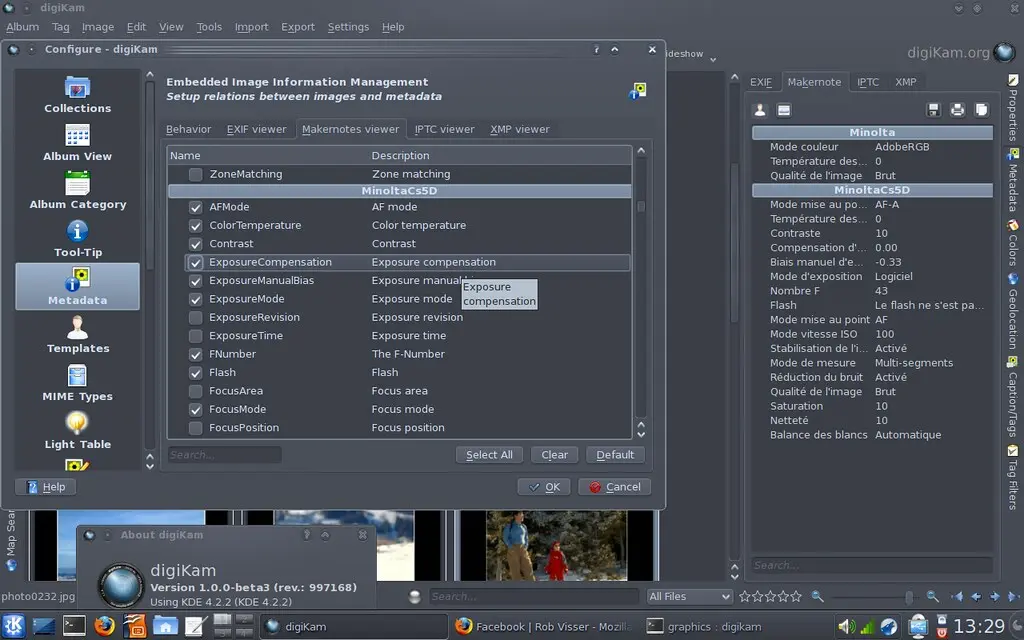Disable the Contrast checkbox
Viewport: 1024px width, 640px height.
[195, 244]
